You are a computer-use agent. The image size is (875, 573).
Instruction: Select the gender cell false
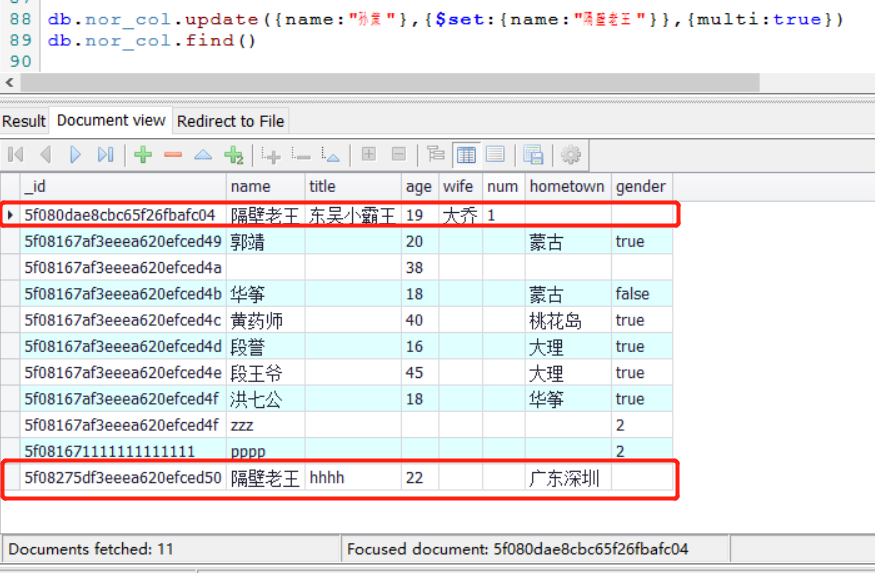642,294
